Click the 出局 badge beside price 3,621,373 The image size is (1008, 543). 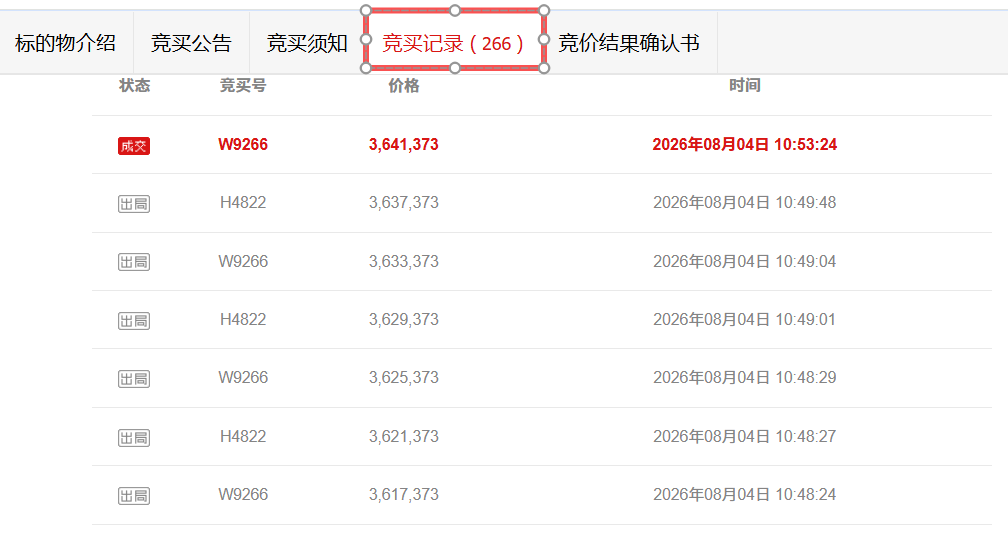click(x=134, y=438)
